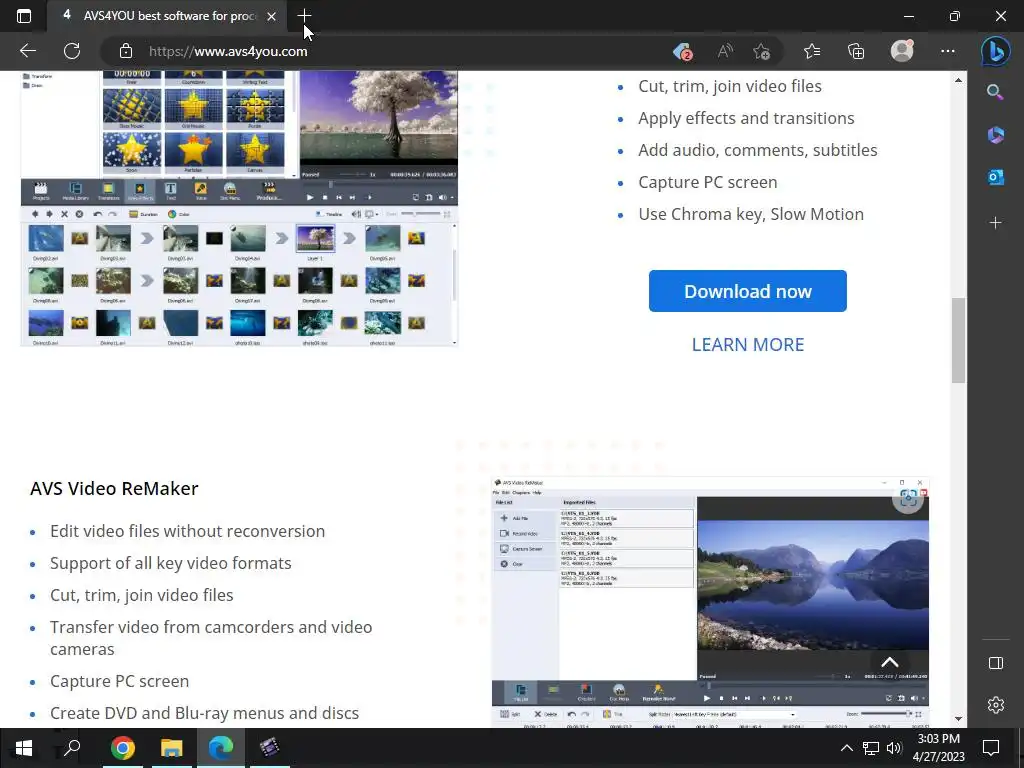Open network status in system tray

pyautogui.click(x=871, y=748)
